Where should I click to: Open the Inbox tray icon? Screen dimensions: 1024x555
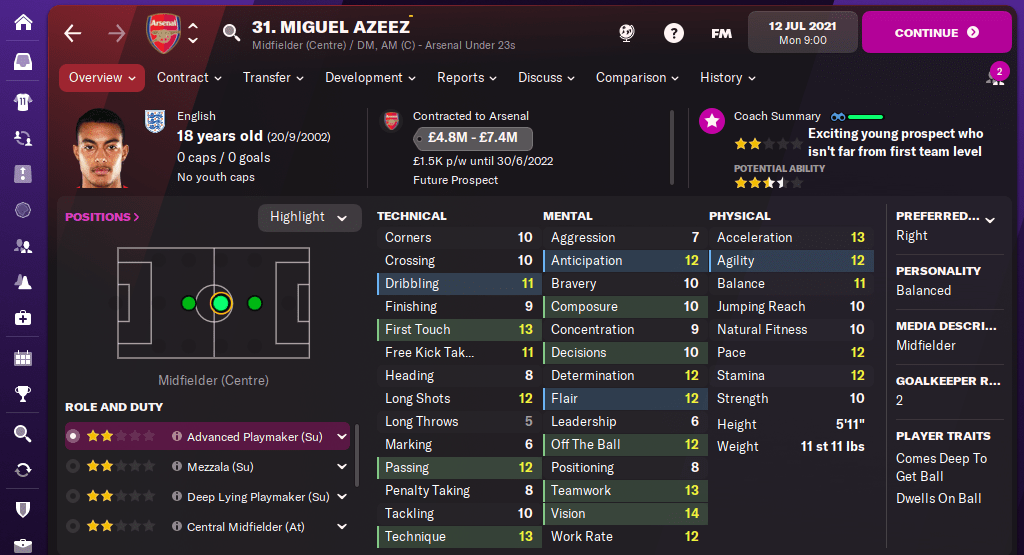click(x=23, y=62)
